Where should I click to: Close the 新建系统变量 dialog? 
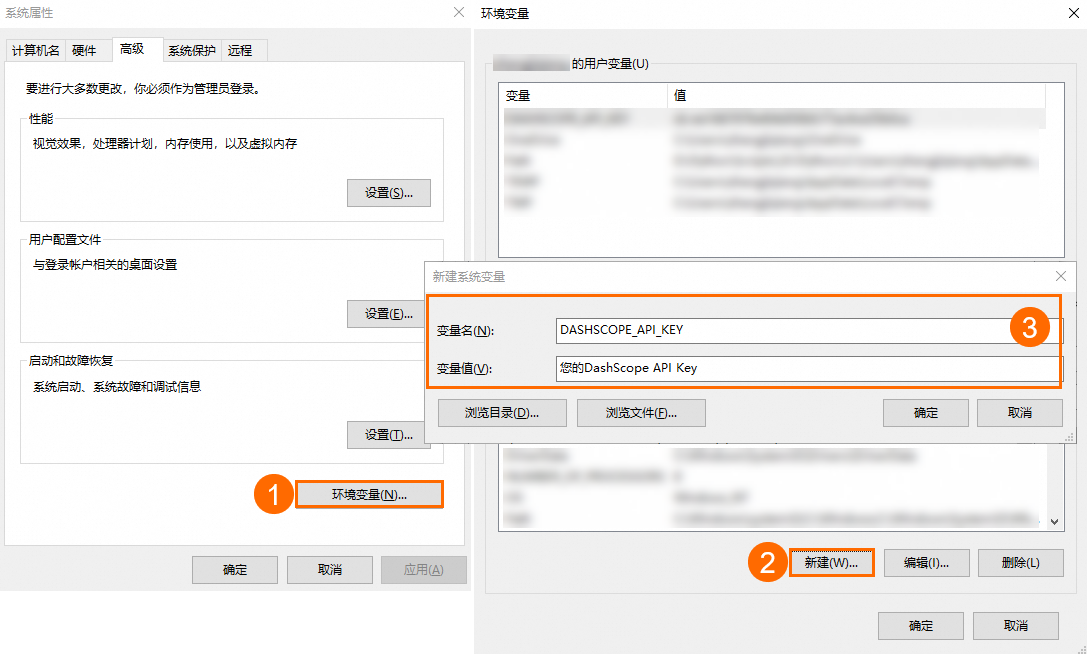tap(1061, 276)
